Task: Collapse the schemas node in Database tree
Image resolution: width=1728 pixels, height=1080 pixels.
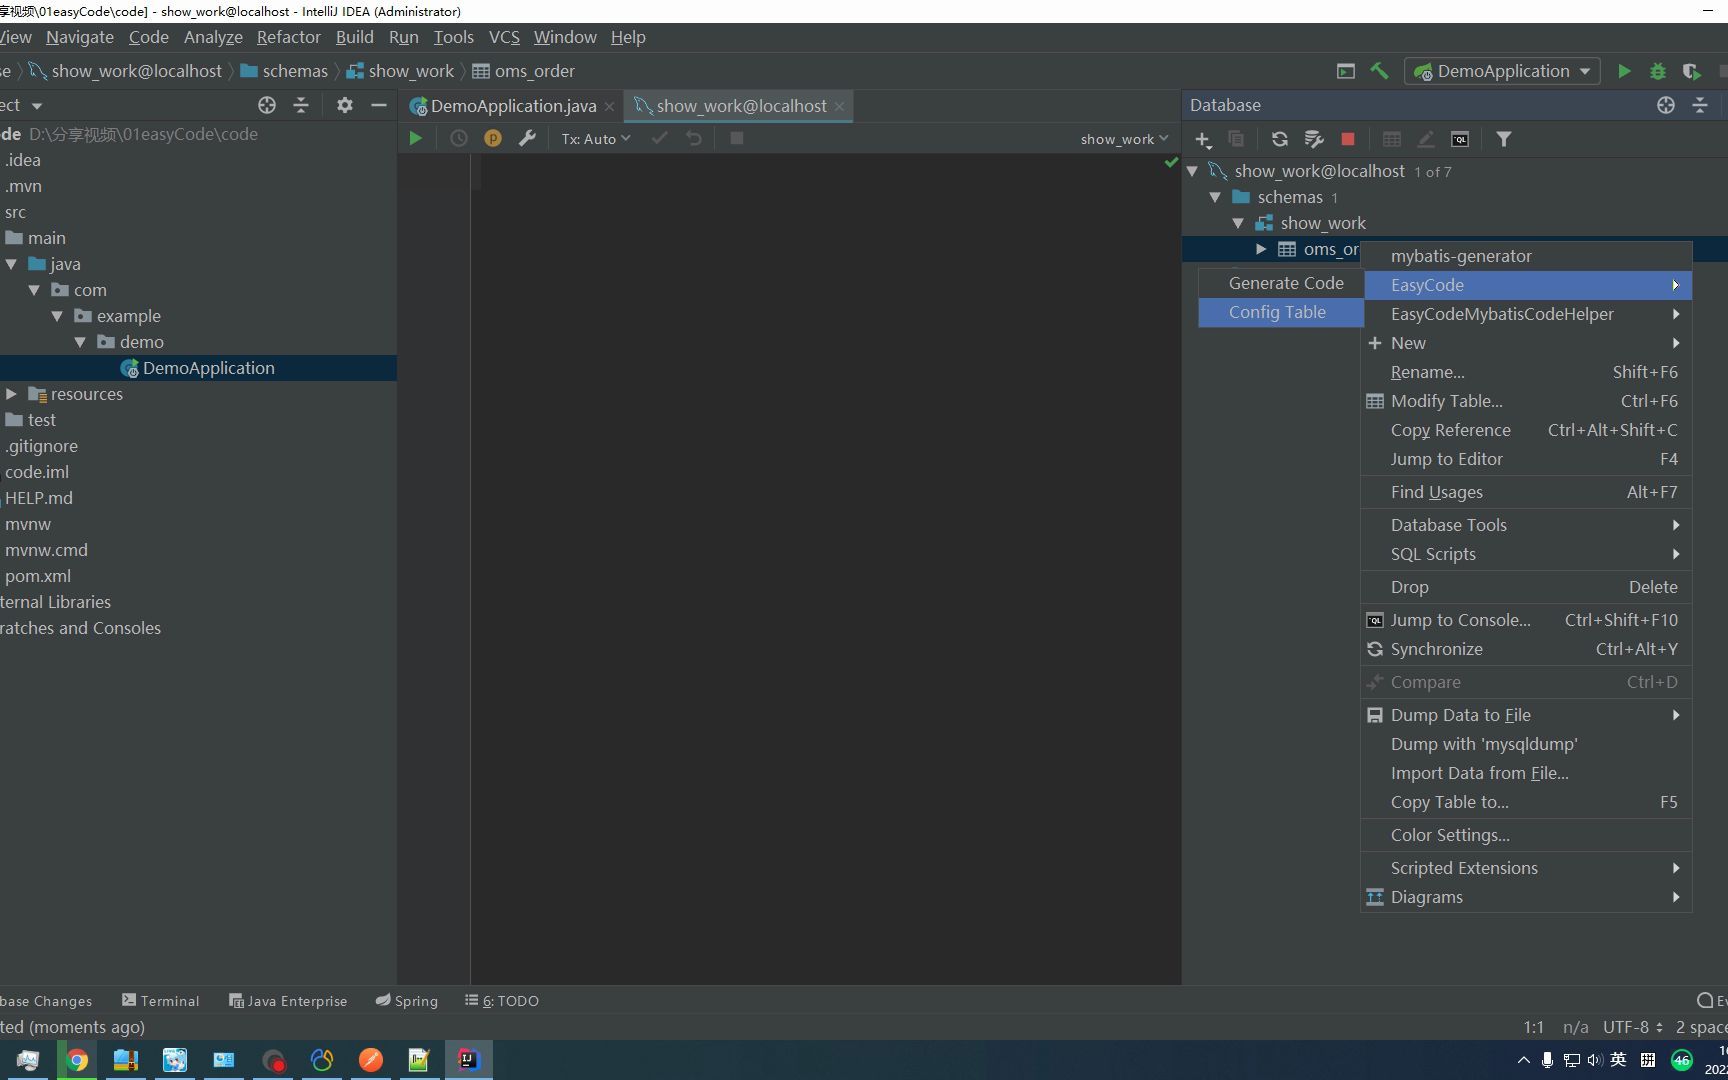Action: click(x=1215, y=197)
